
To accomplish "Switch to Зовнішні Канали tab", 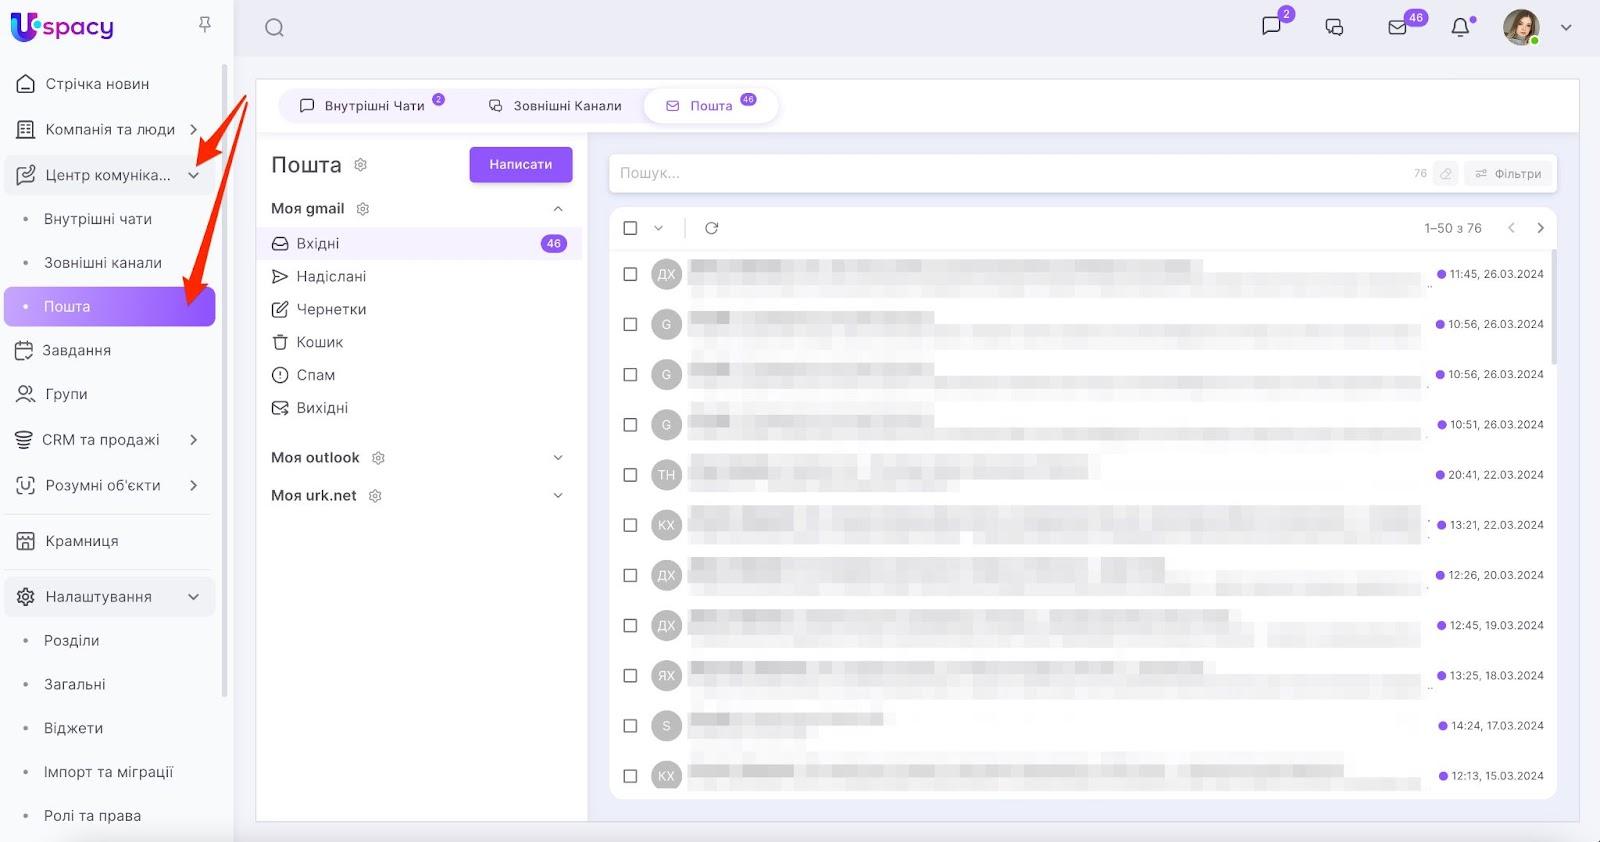I will point(555,105).
